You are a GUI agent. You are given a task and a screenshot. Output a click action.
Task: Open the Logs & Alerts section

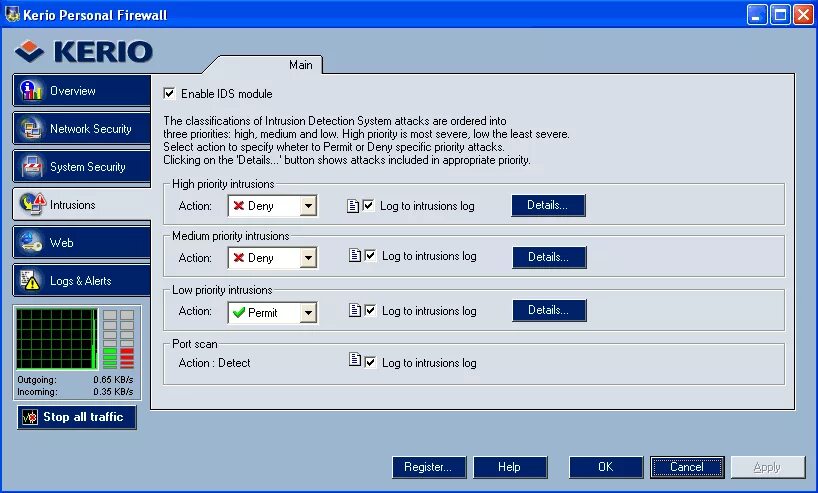tap(81, 281)
